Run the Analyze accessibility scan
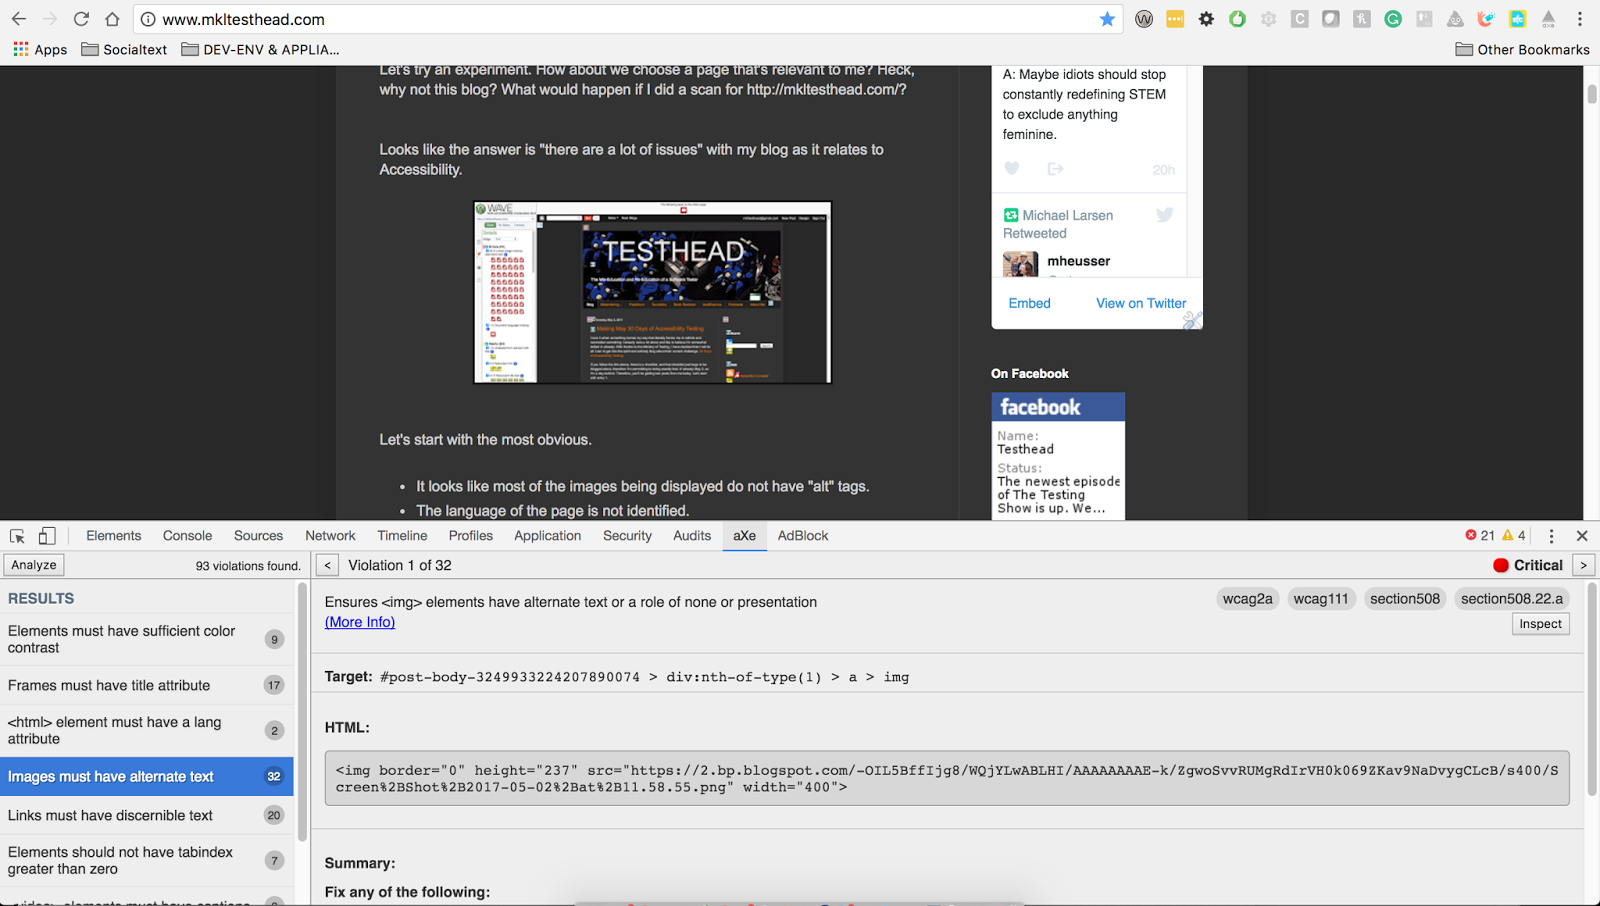The width and height of the screenshot is (1600, 906). point(33,564)
